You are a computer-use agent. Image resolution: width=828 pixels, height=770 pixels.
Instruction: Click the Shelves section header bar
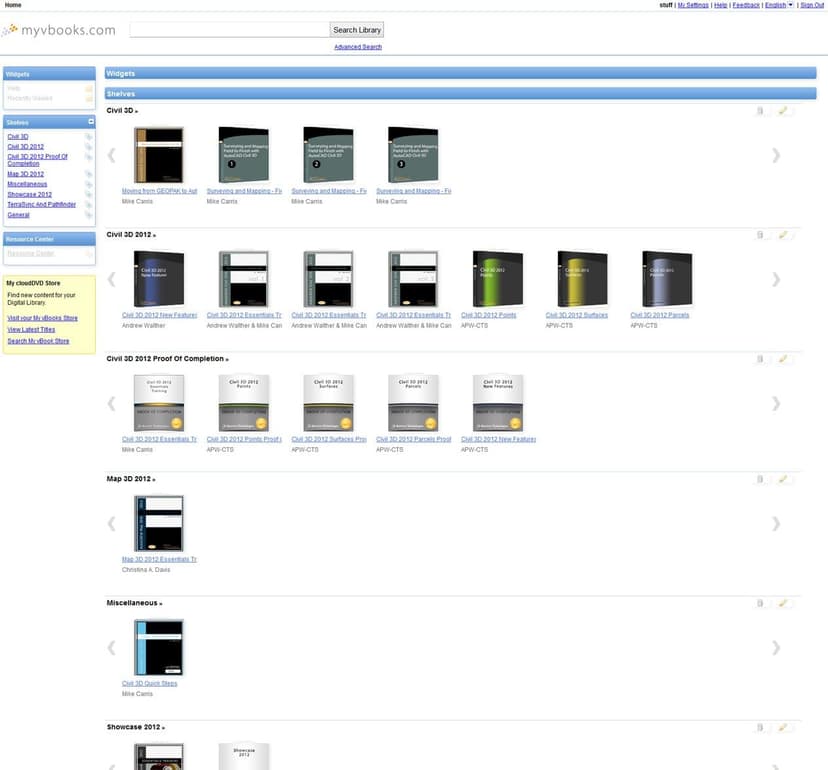coord(460,93)
